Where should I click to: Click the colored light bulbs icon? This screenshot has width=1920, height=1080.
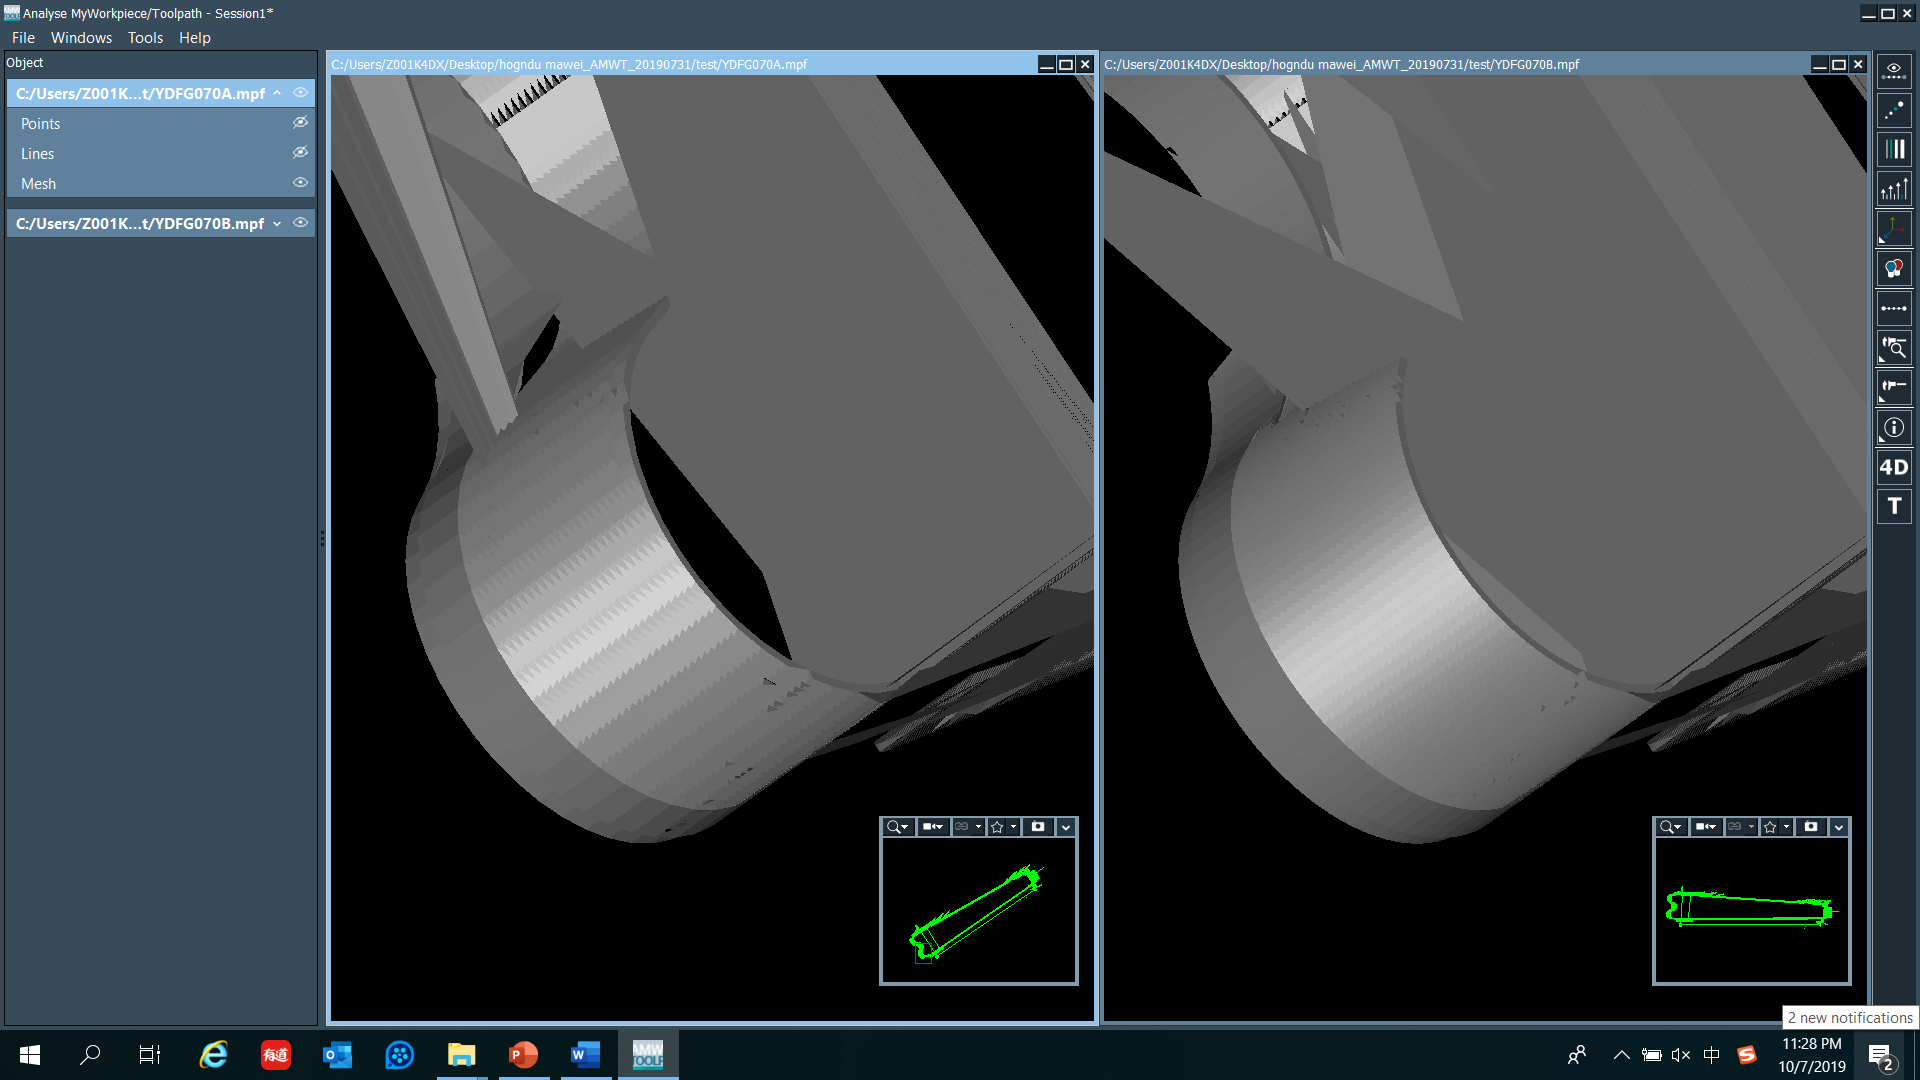(1894, 269)
